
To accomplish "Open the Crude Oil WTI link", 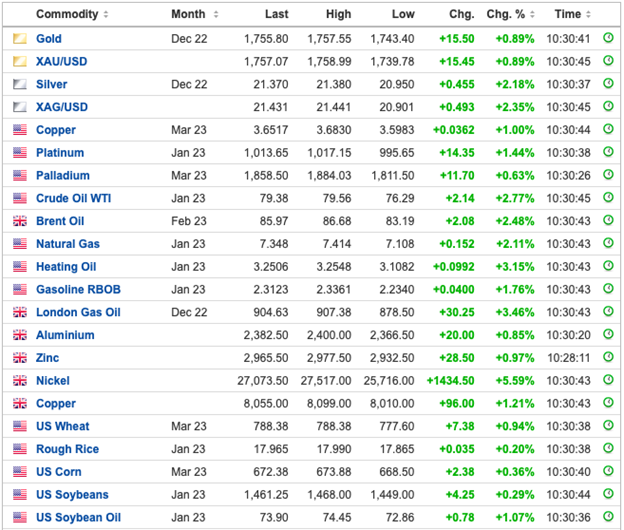I will pyautogui.click(x=74, y=198).
